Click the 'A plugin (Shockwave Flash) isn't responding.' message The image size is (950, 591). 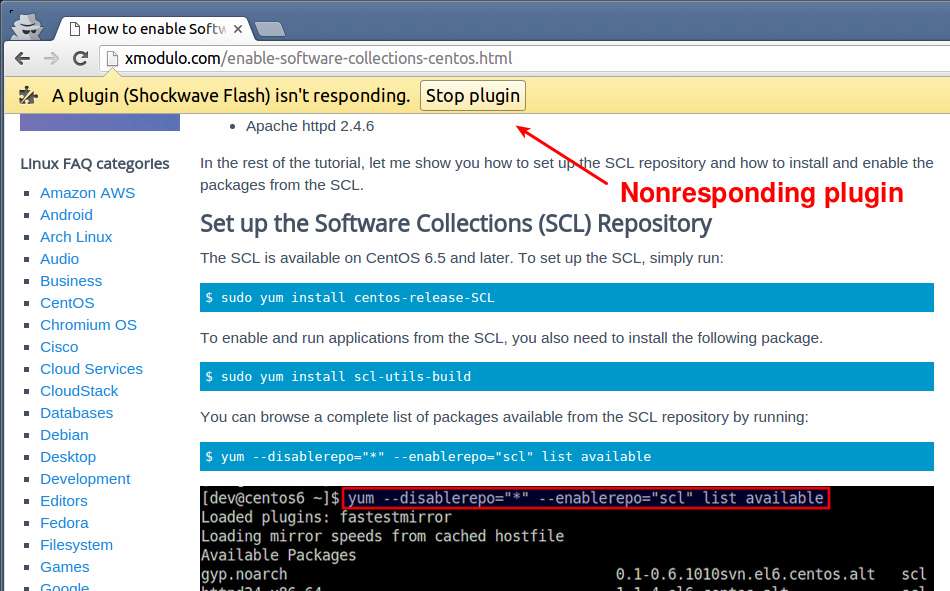pyautogui.click(x=231, y=96)
